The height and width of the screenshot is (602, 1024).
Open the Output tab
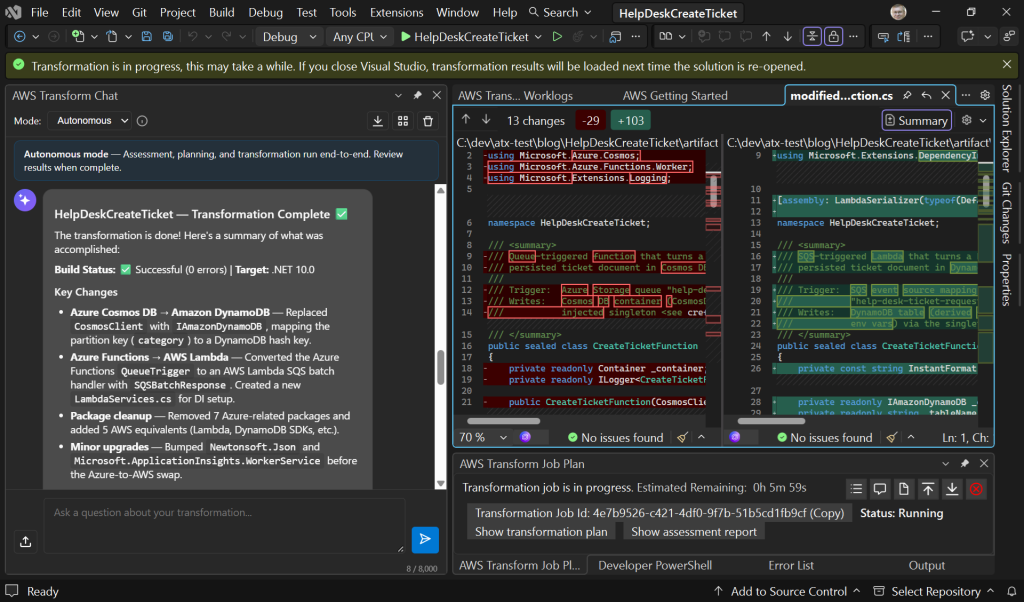coord(926,565)
